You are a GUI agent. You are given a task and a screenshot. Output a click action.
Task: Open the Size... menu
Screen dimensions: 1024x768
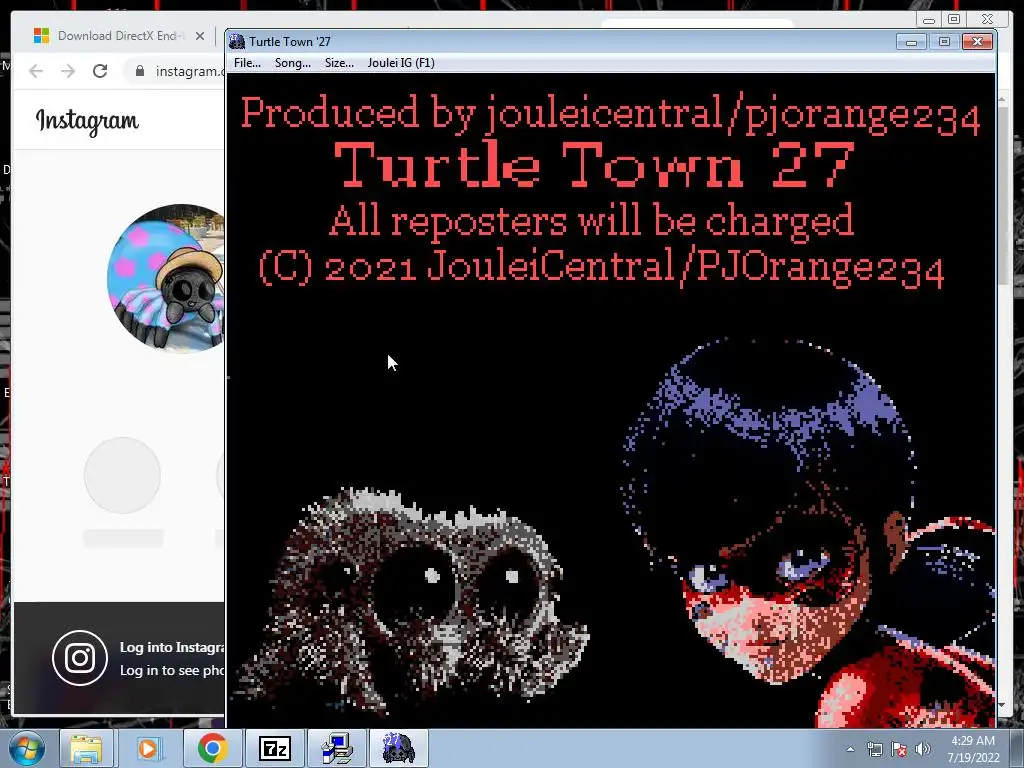[339, 63]
